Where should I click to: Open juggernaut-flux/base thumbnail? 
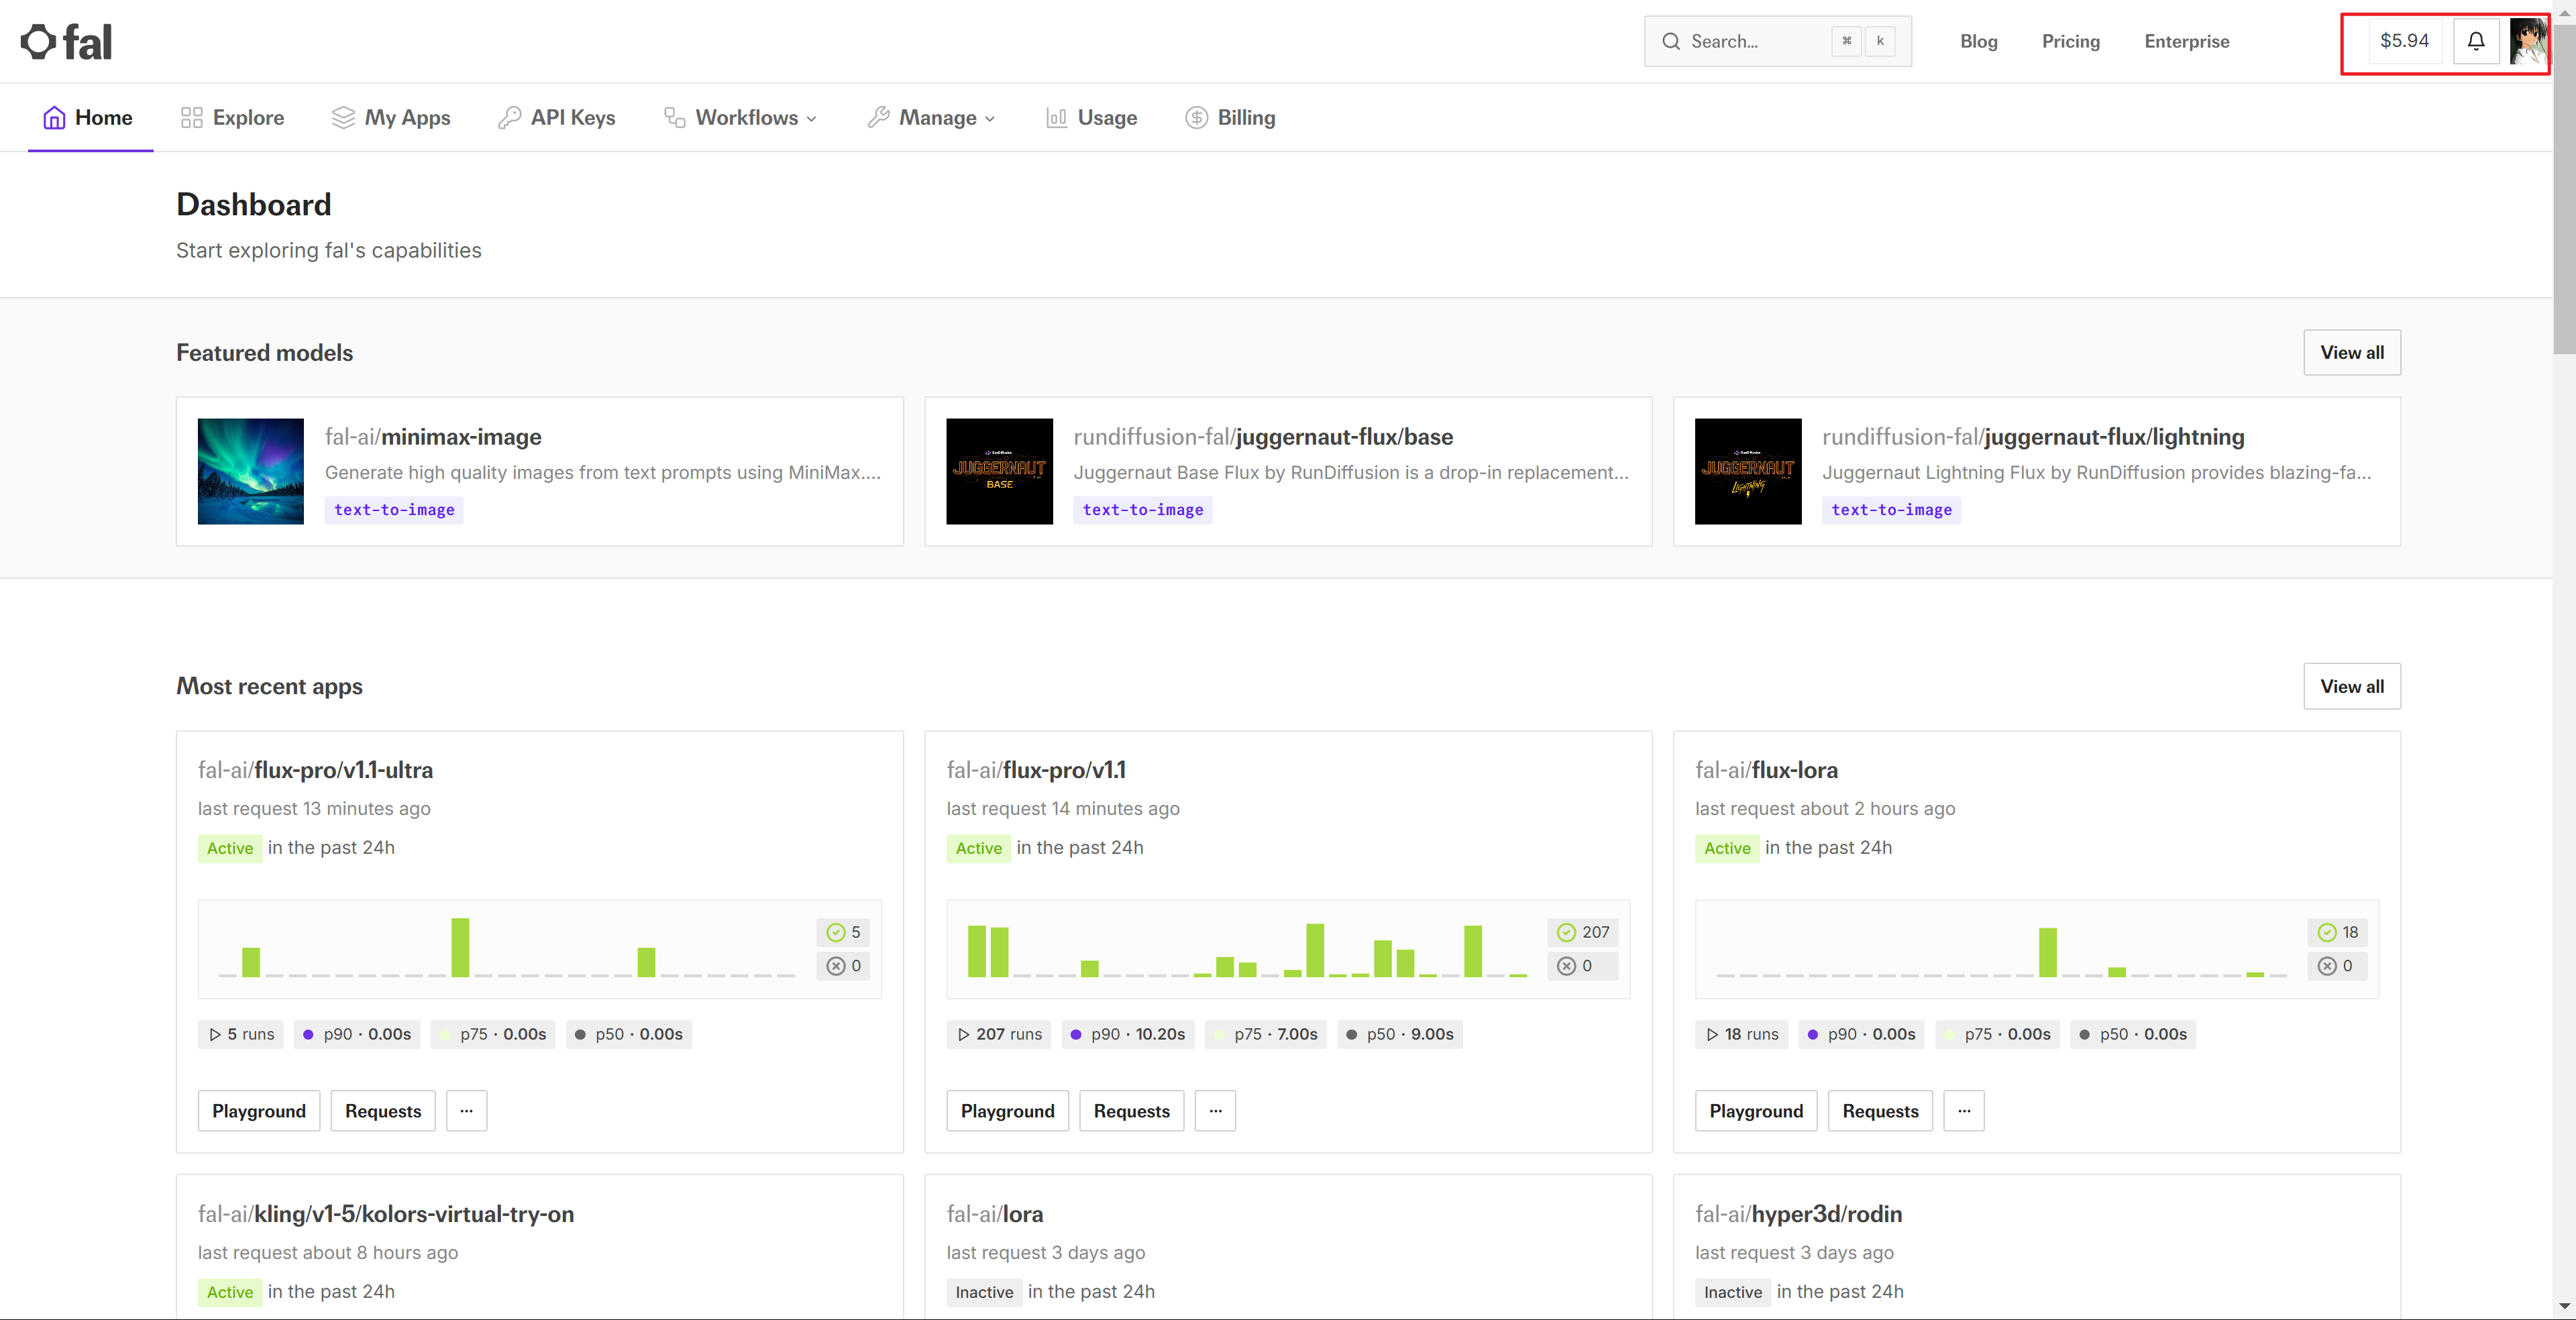pos(999,471)
